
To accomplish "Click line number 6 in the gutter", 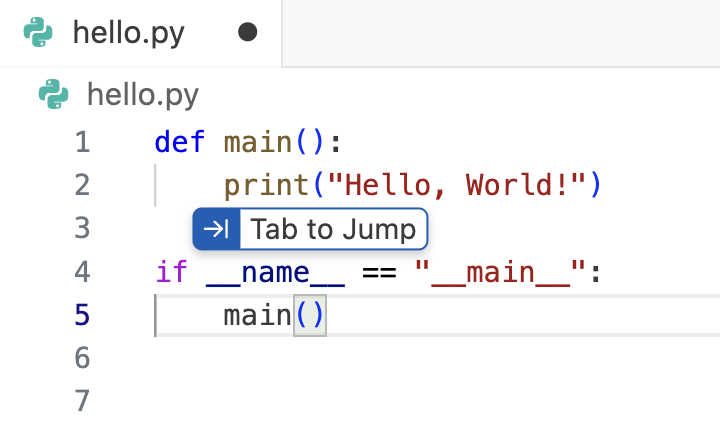I will tap(82, 358).
